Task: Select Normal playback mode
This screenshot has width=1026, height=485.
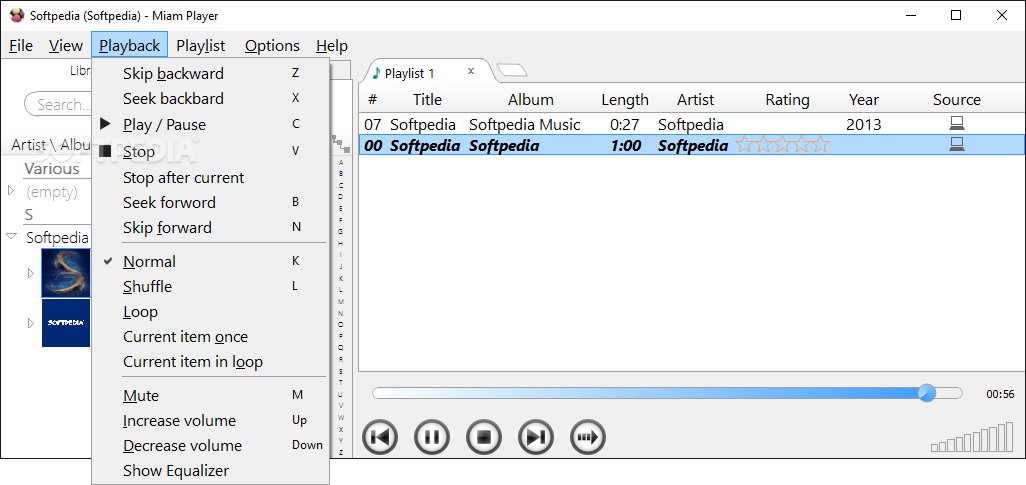Action: click(209, 261)
